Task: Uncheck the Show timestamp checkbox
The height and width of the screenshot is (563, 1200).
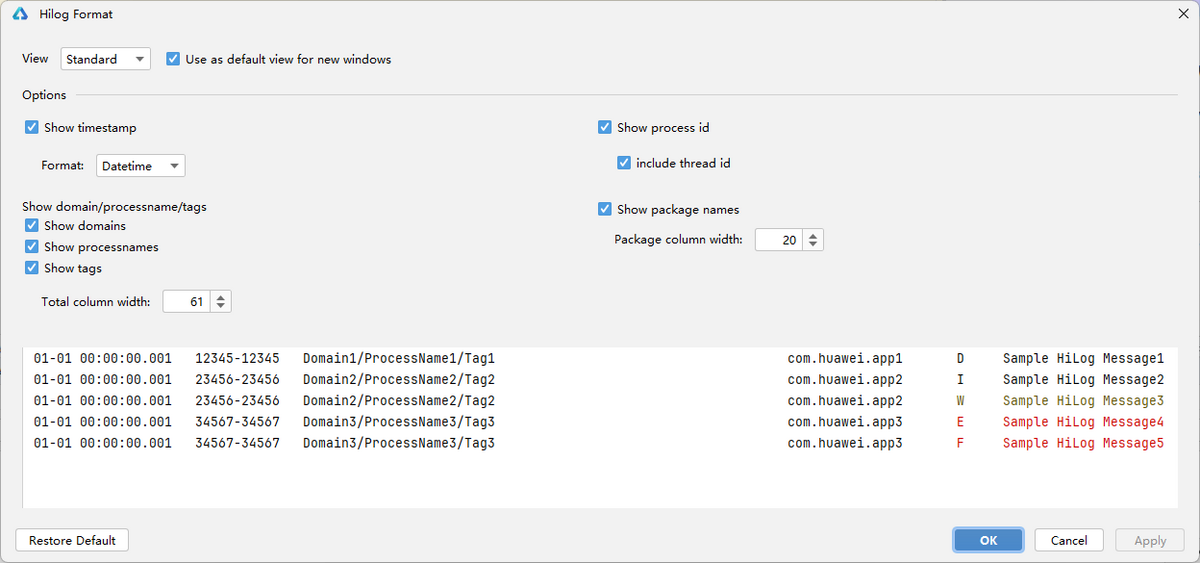Action: tap(32, 128)
